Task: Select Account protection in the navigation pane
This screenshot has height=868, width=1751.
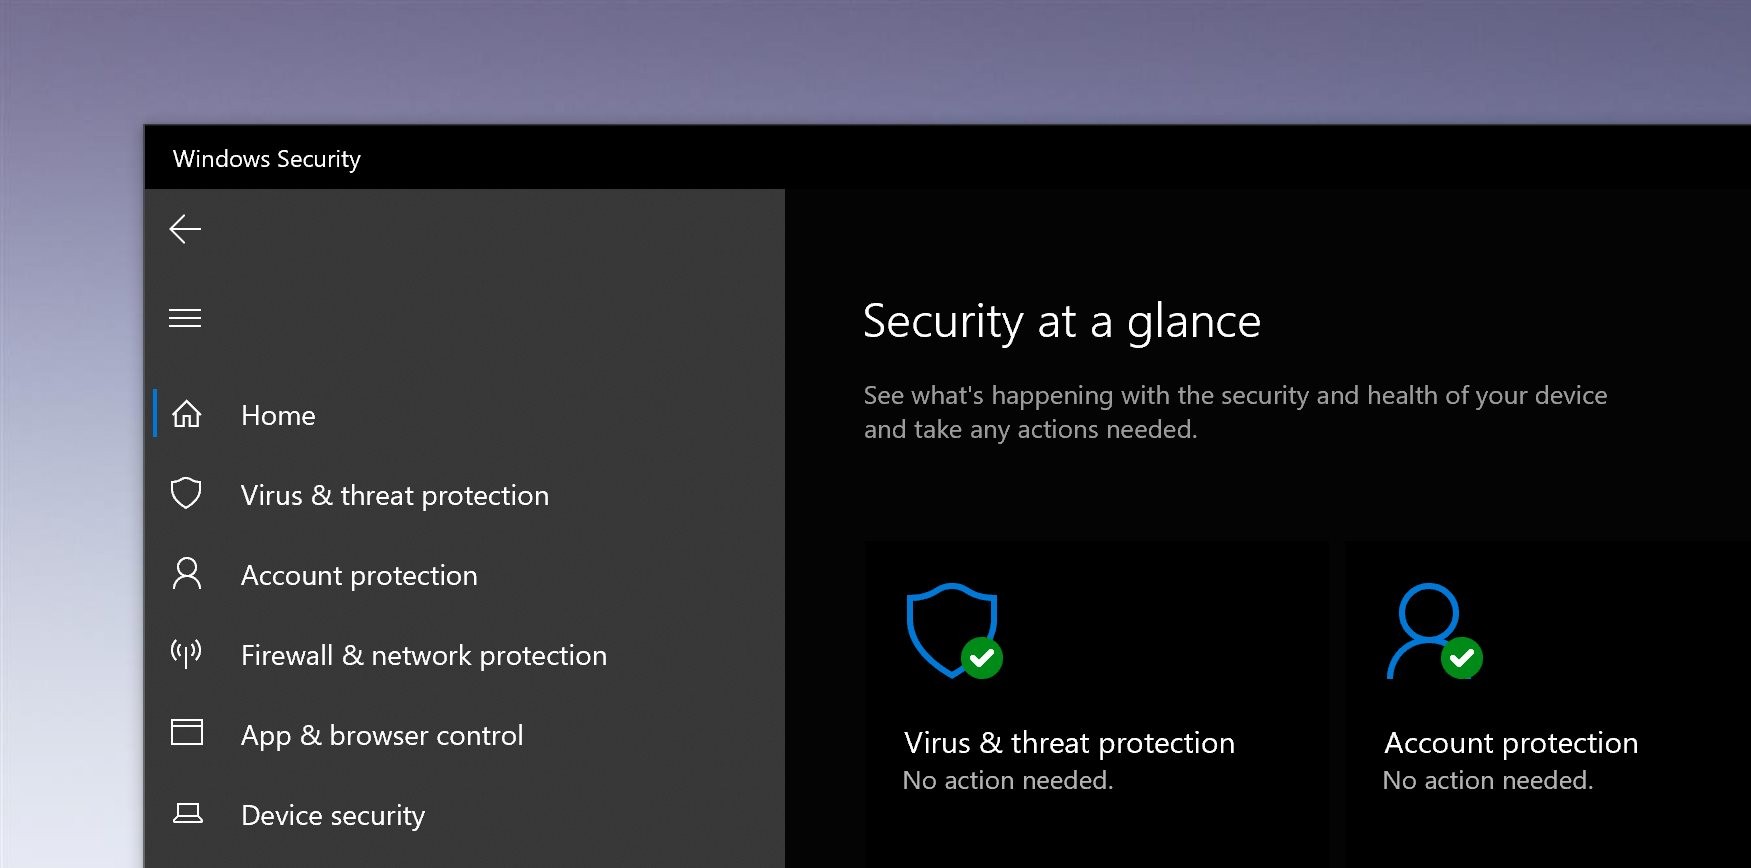Action: [359, 575]
